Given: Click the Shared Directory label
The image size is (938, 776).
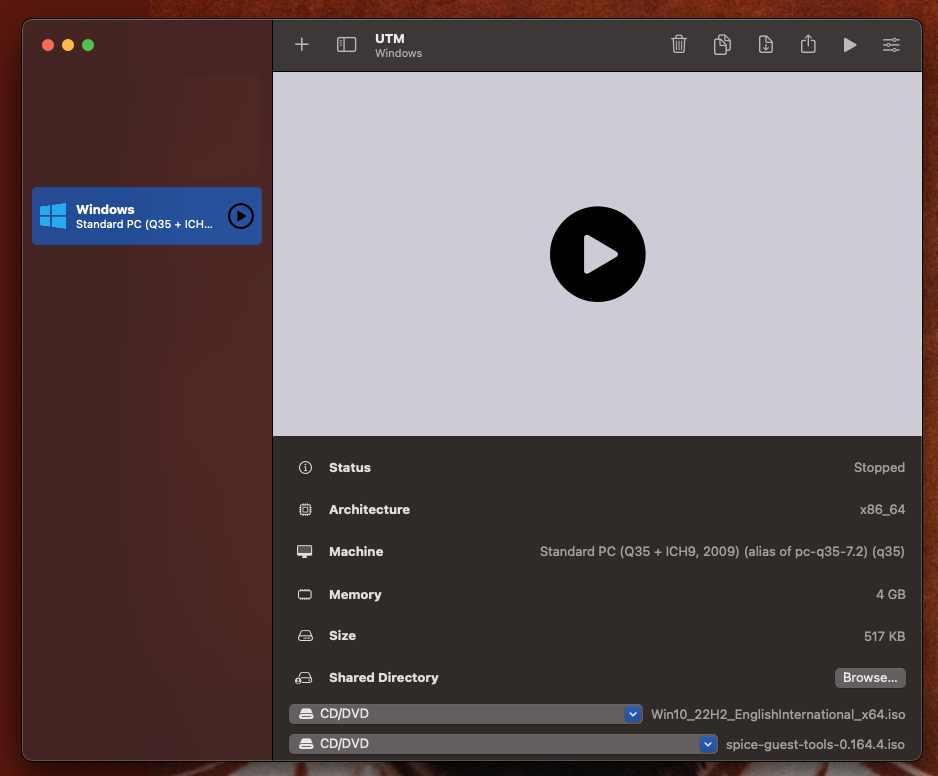Looking at the screenshot, I should (383, 677).
